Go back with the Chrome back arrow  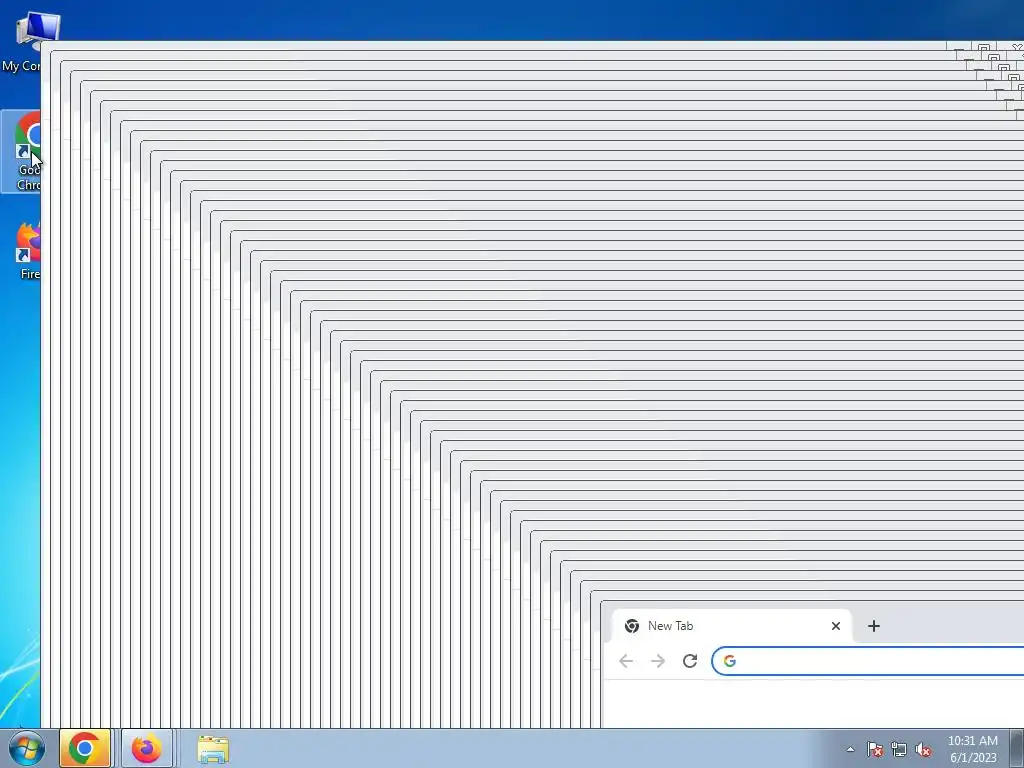pos(626,661)
